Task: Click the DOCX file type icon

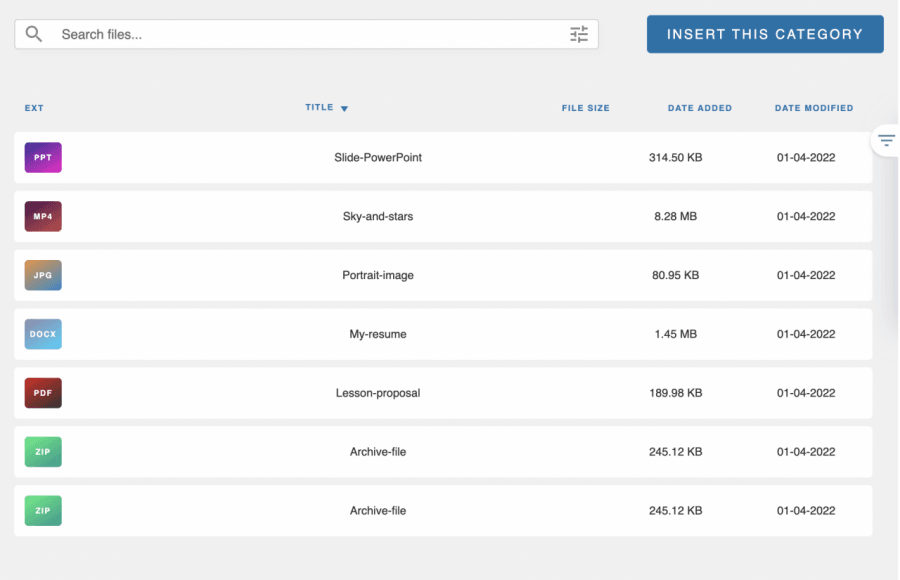Action: tap(43, 334)
